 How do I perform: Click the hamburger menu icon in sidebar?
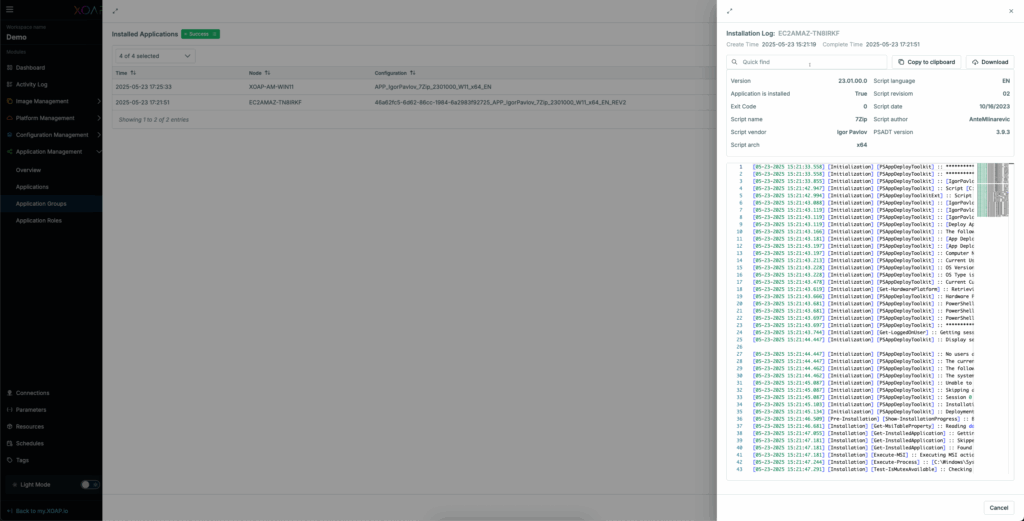10,9
